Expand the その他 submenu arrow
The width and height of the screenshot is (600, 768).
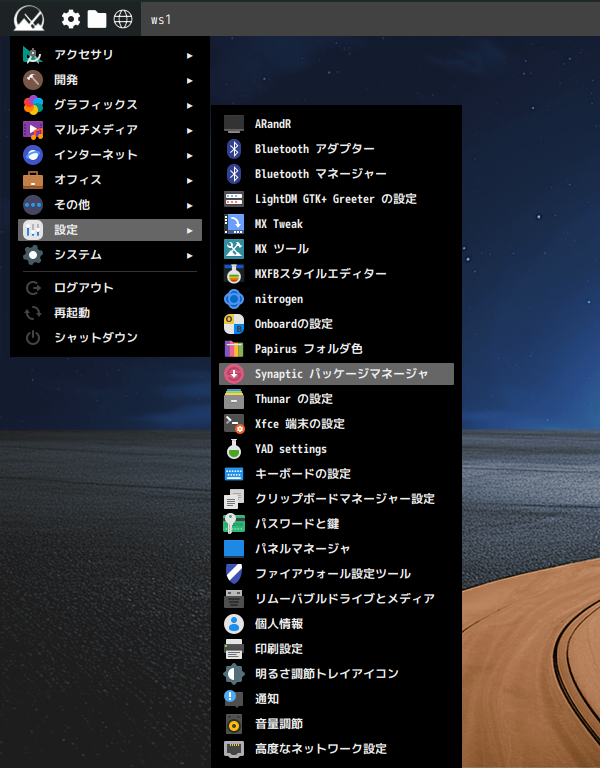(x=190, y=206)
